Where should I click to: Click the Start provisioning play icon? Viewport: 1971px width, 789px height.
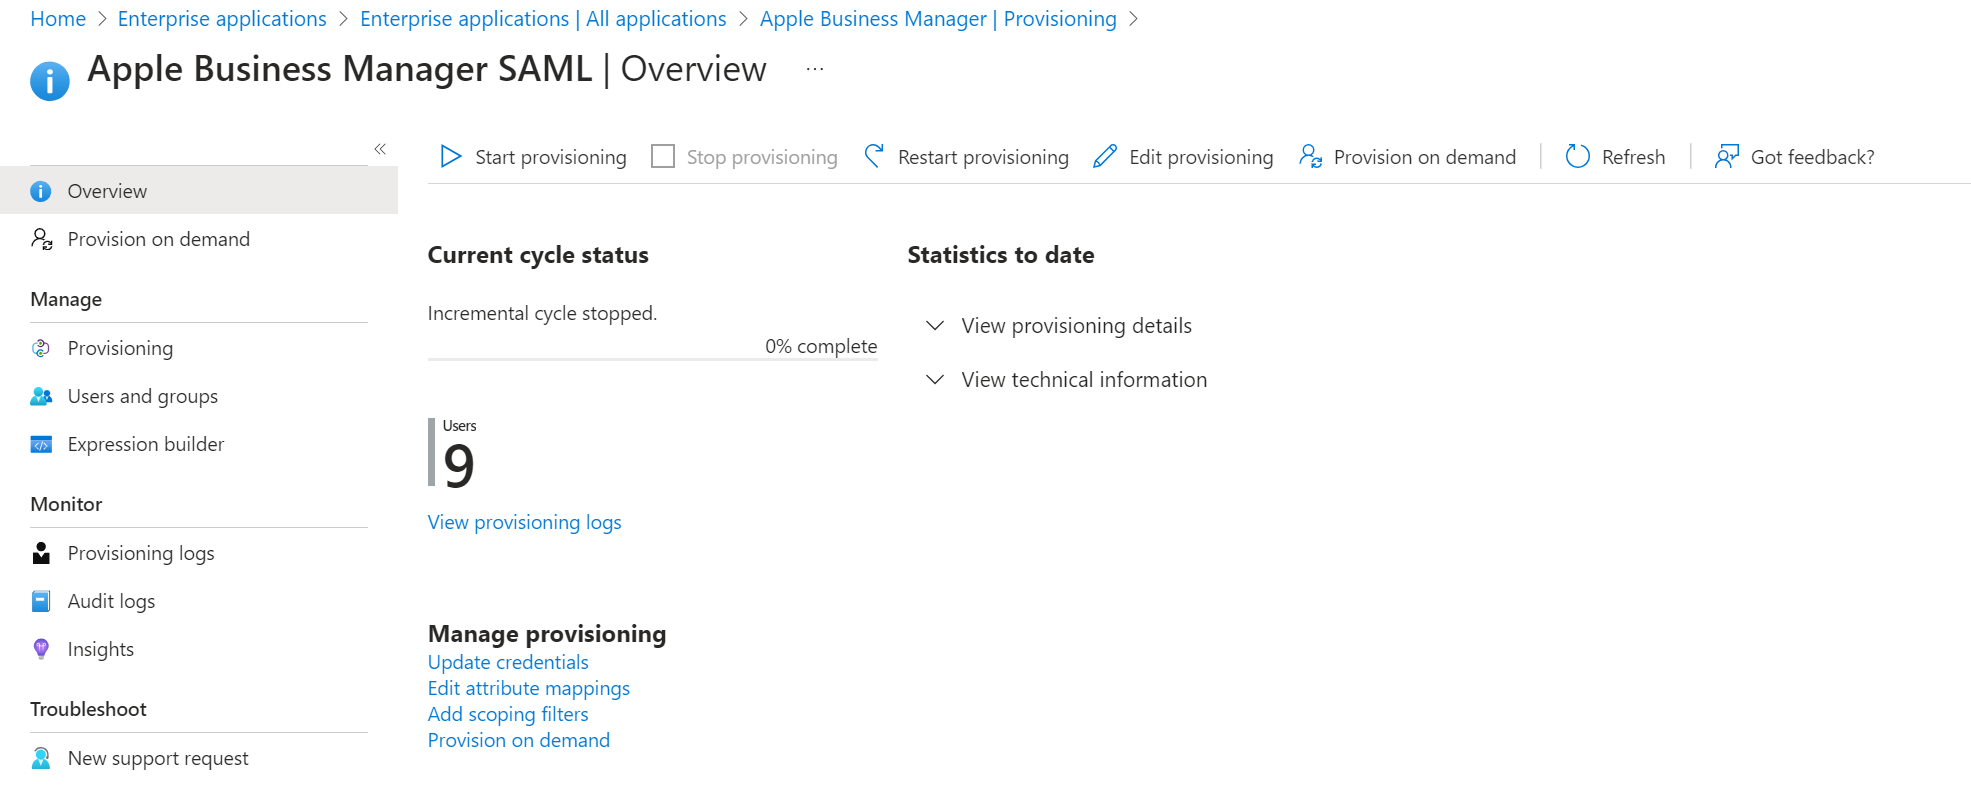point(451,157)
